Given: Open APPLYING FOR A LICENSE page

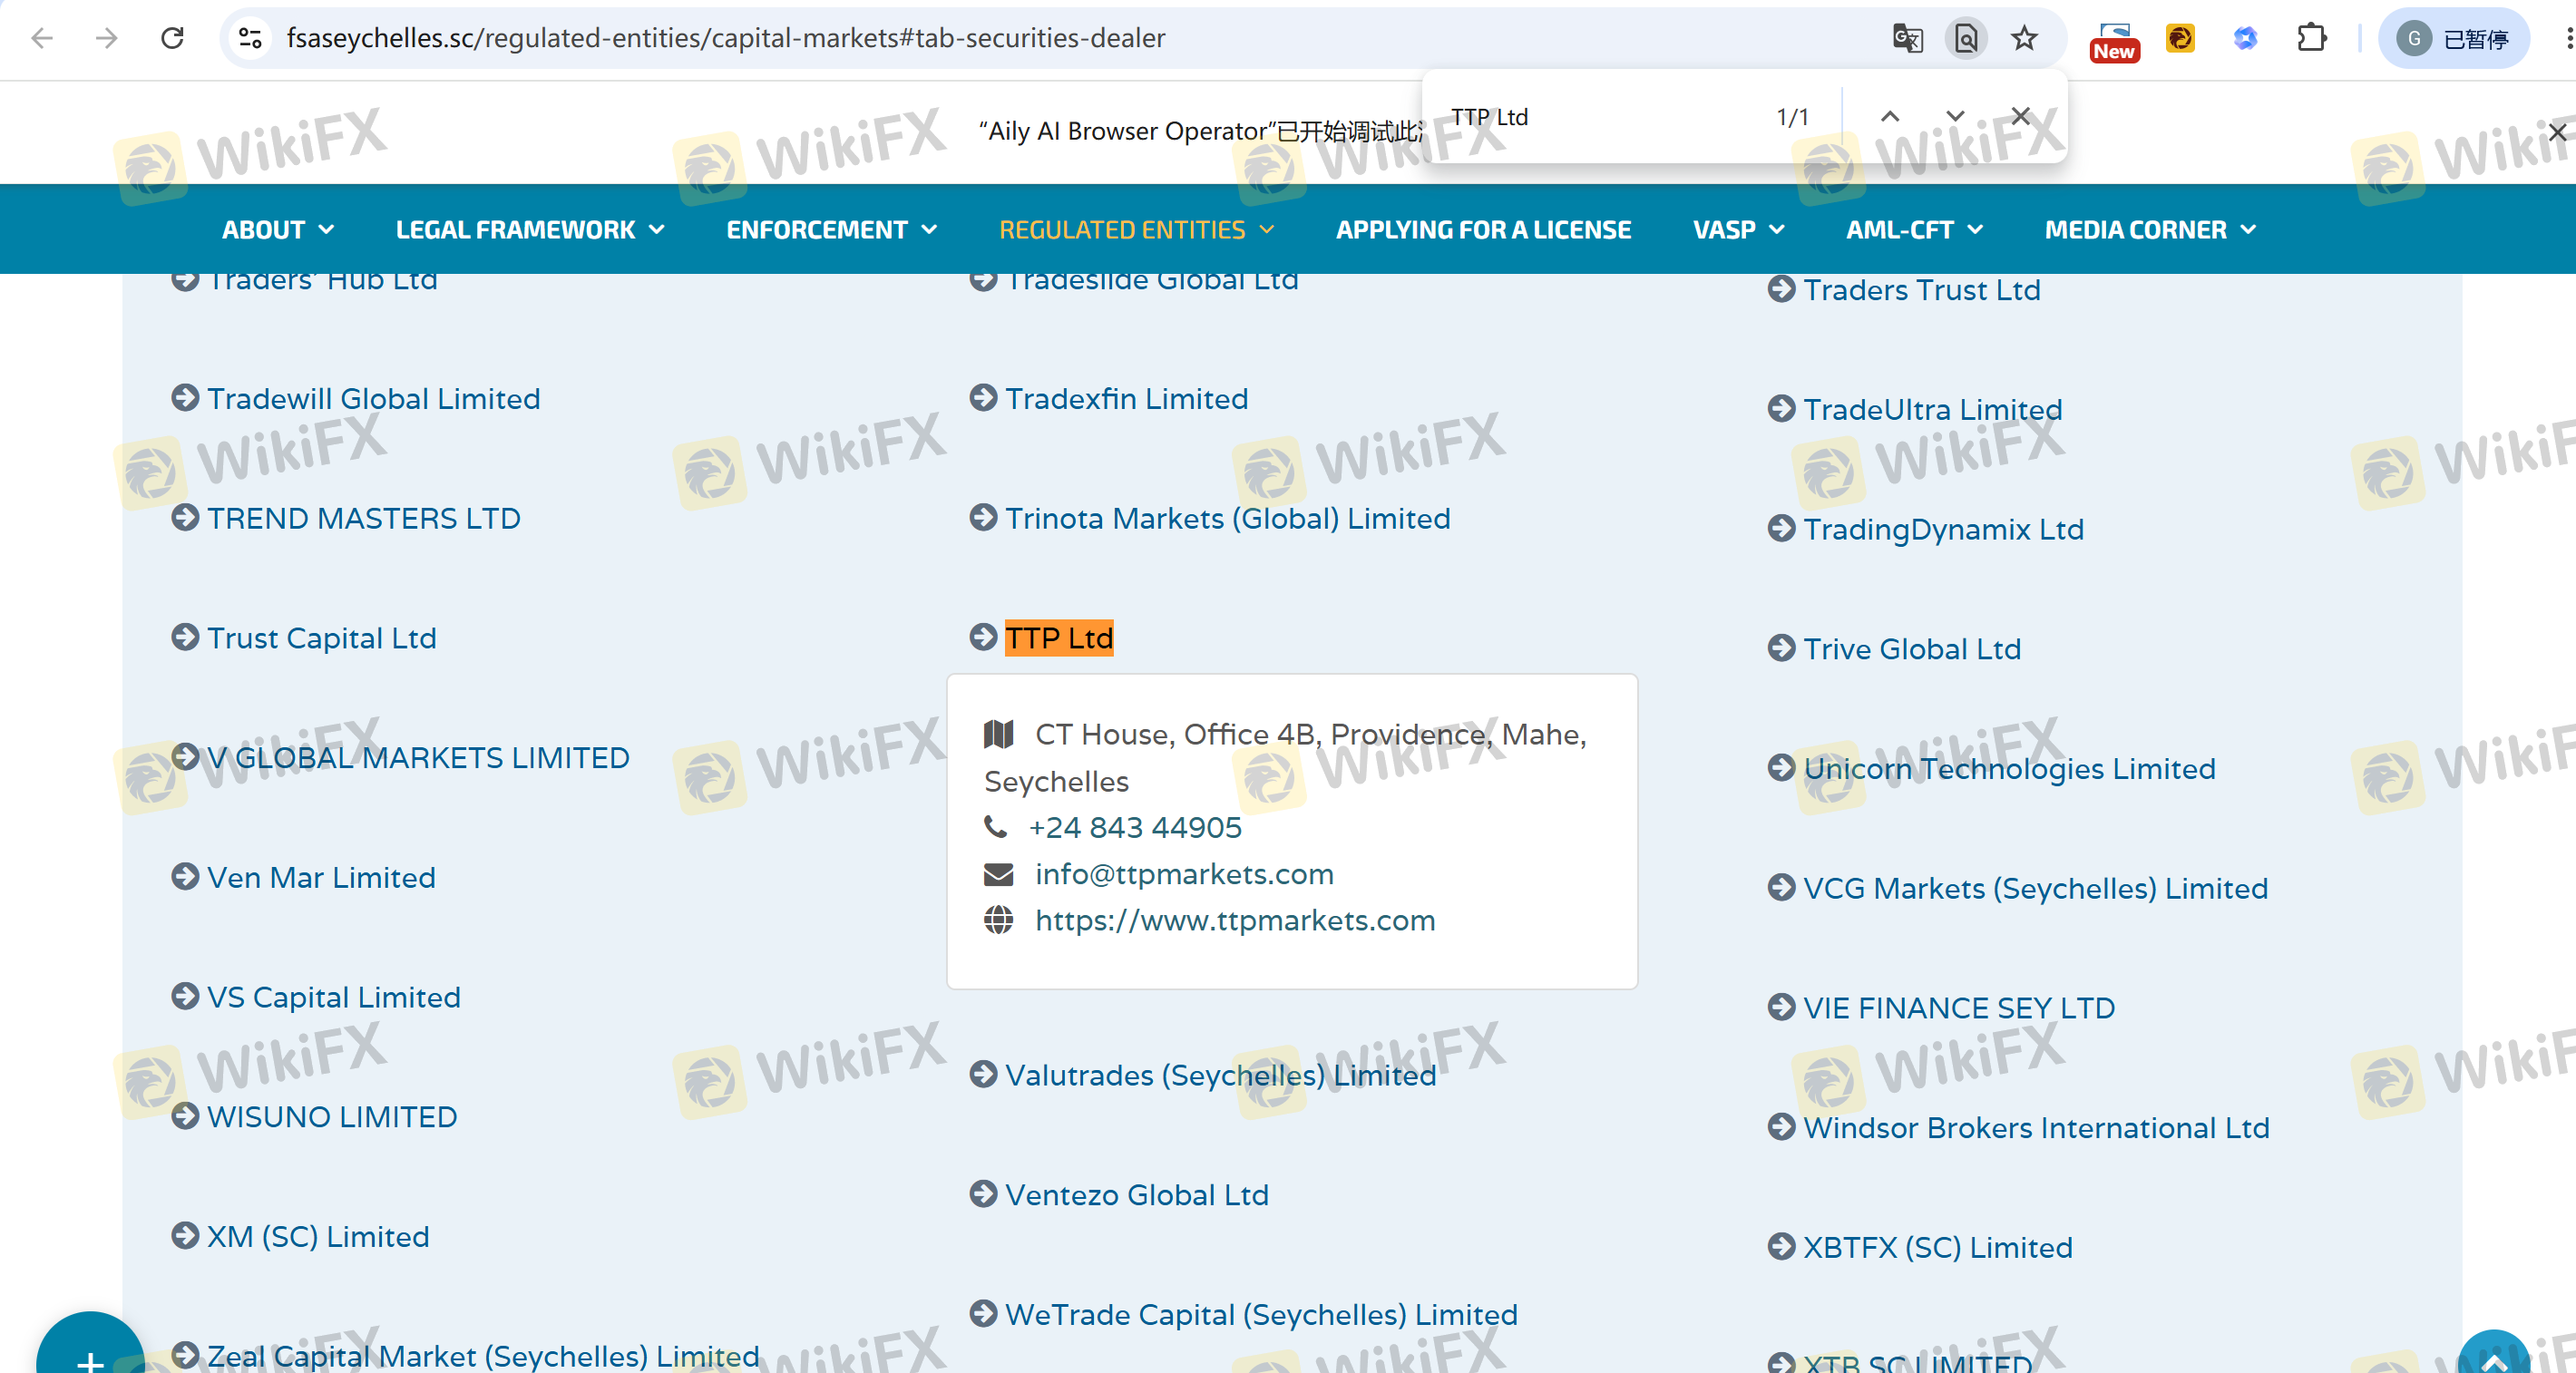Looking at the screenshot, I should click(1483, 229).
